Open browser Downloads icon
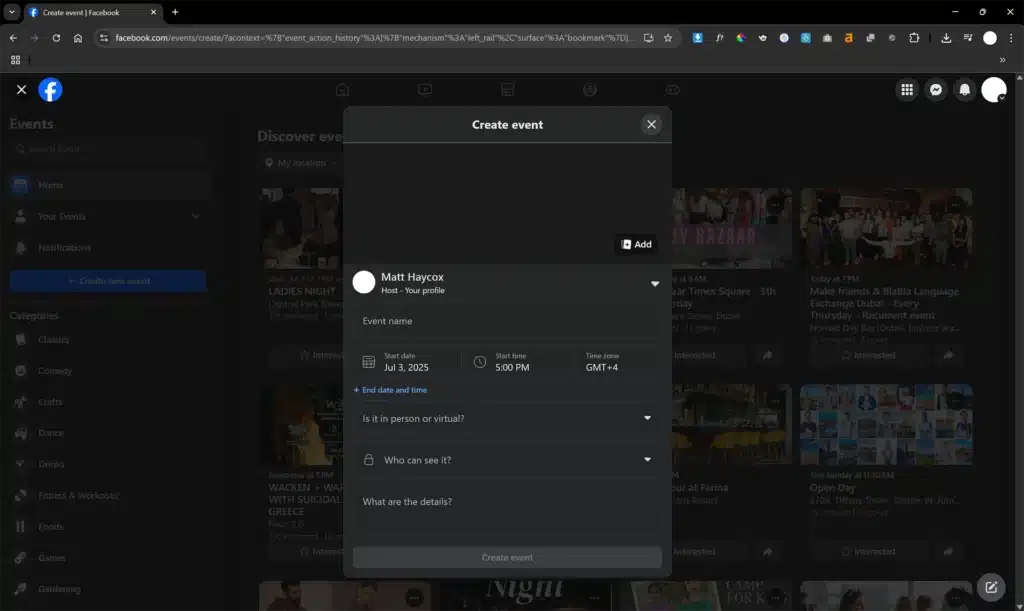The height and width of the screenshot is (611, 1024). [x=946, y=38]
